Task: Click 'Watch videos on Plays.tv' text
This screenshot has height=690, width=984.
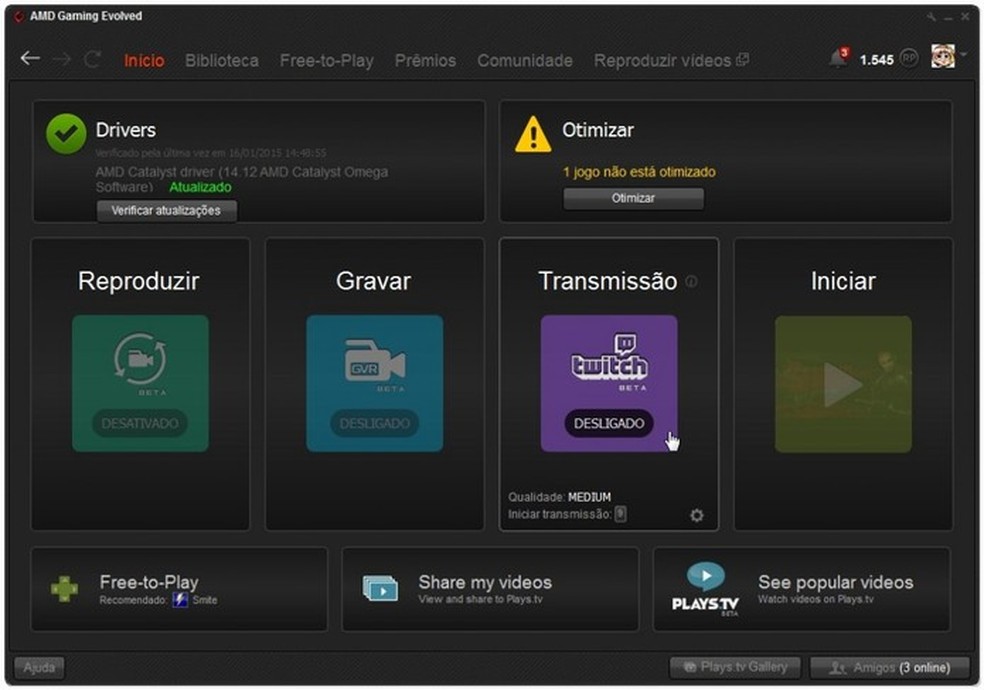Action: (815, 599)
